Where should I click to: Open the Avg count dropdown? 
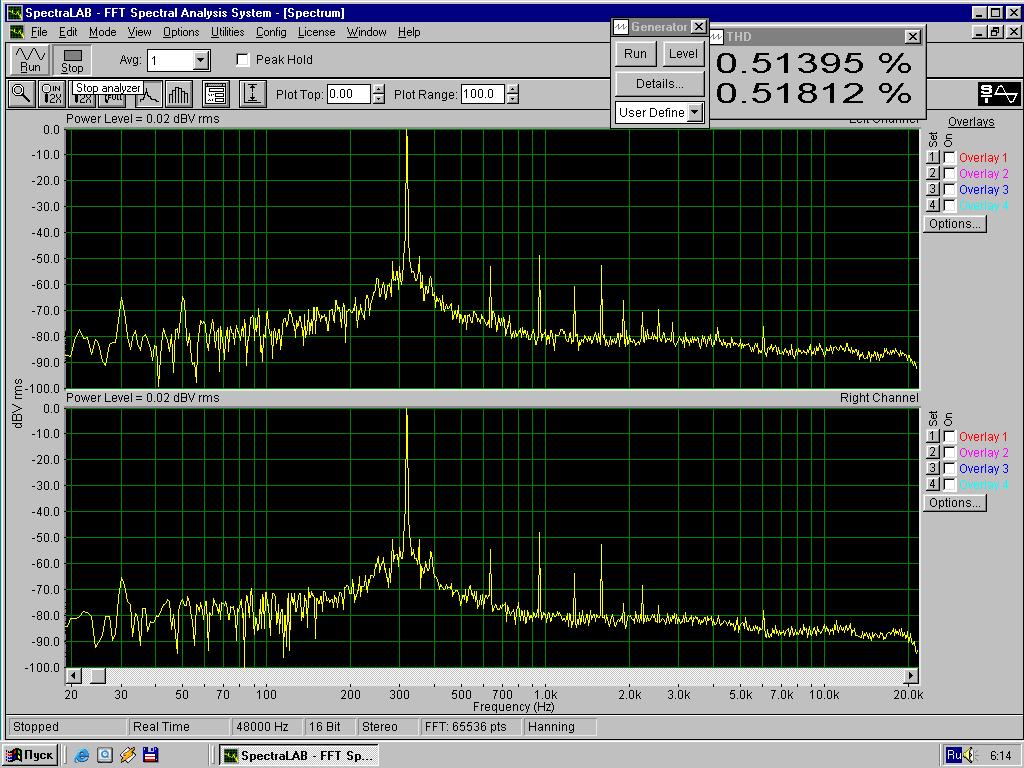click(x=201, y=61)
